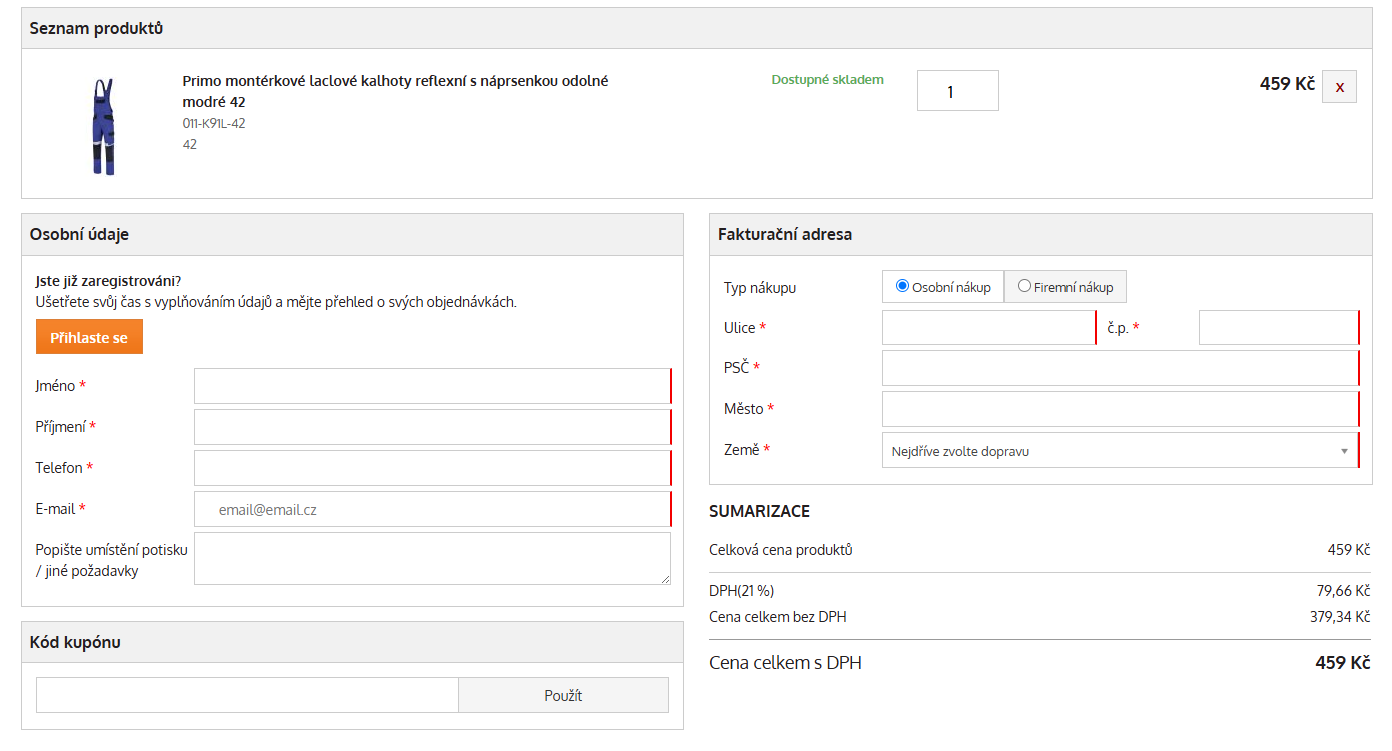
Task: Click into the PSČ postal code field
Action: (x=1119, y=368)
